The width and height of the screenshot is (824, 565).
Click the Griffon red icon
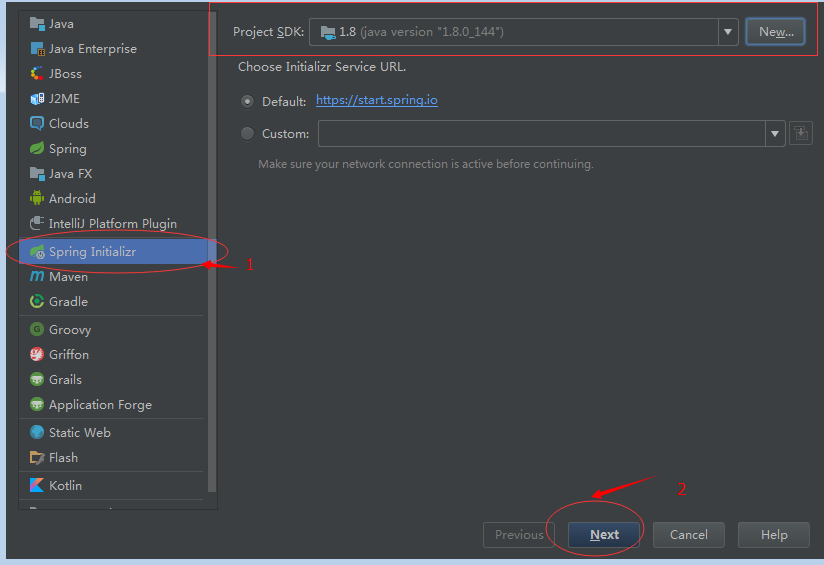pos(37,354)
